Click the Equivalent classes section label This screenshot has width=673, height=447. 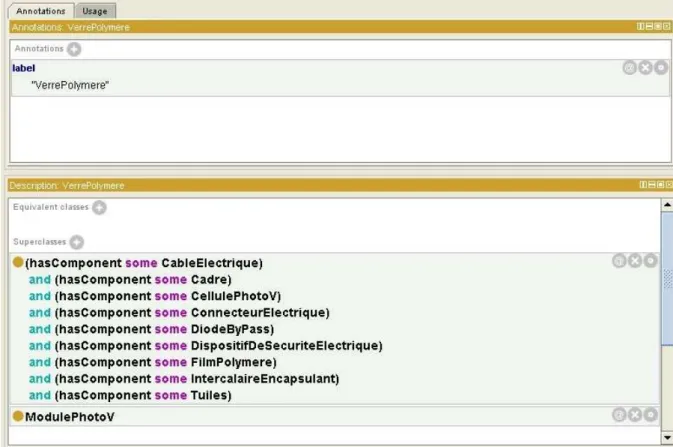[x=51, y=207]
